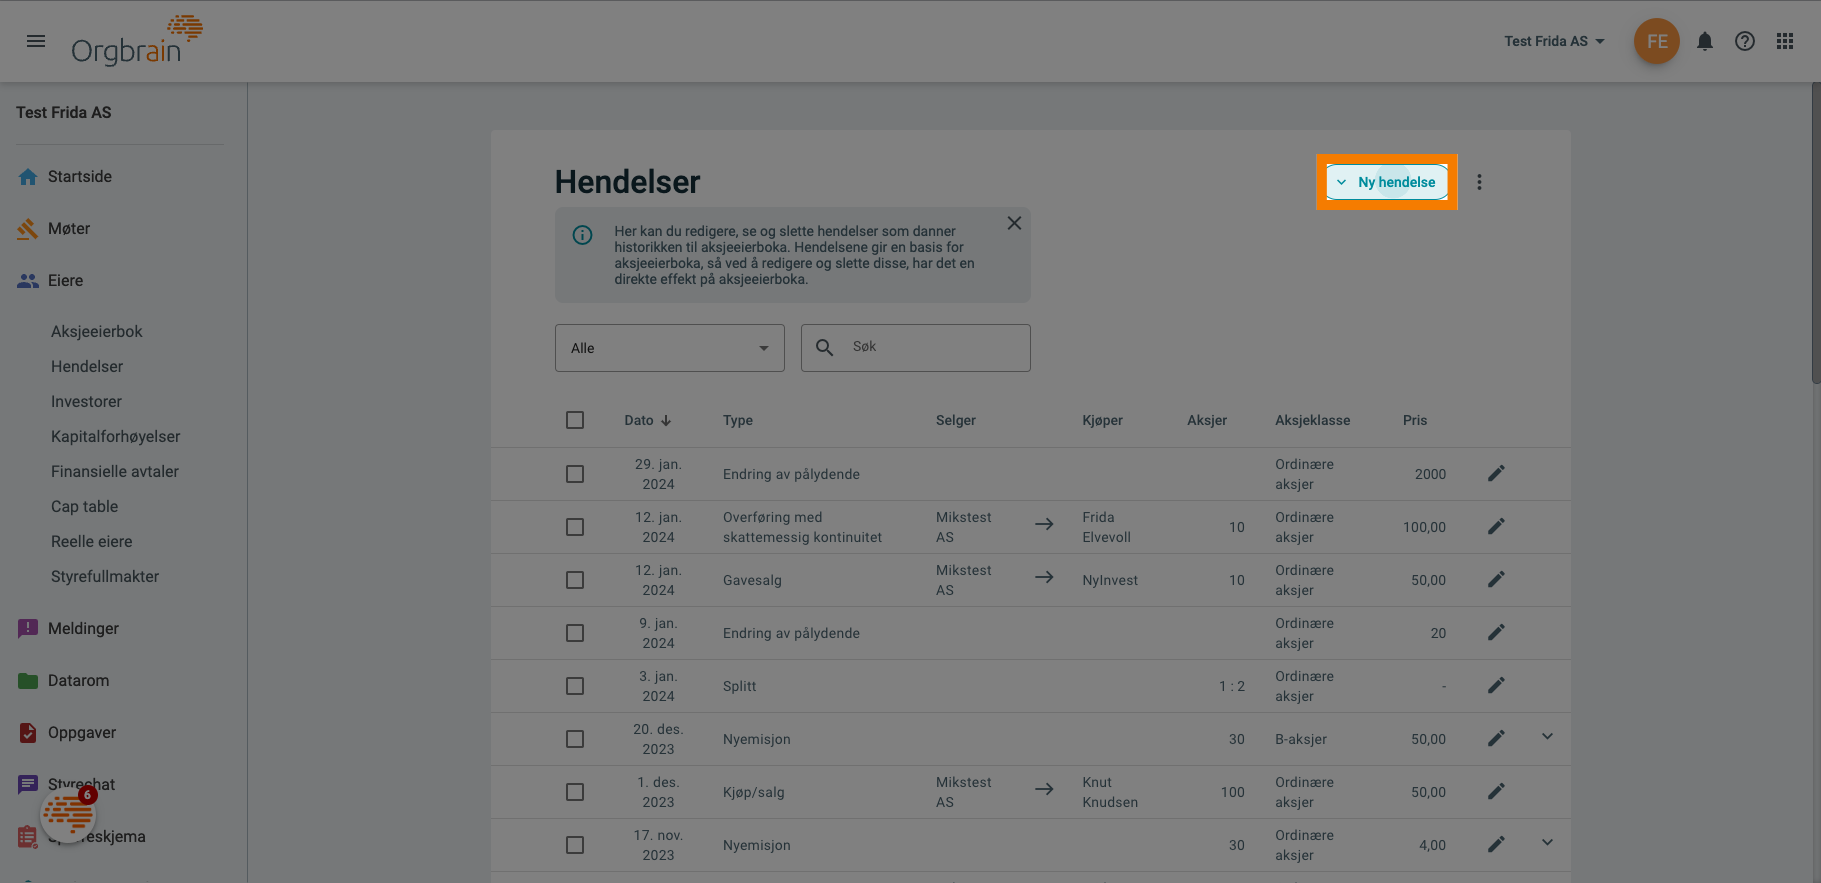Open Meldinger in the sidebar

click(x=83, y=629)
